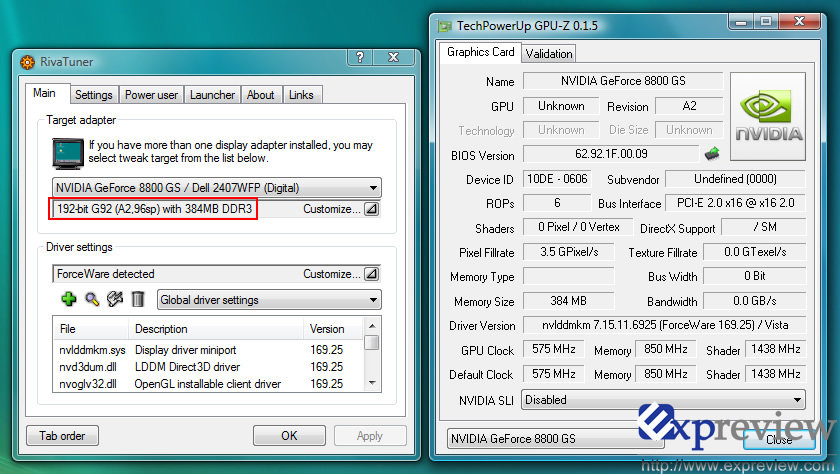Click the NVIDIA logo in GPU-Z
This screenshot has height=474, width=840.
[768, 116]
